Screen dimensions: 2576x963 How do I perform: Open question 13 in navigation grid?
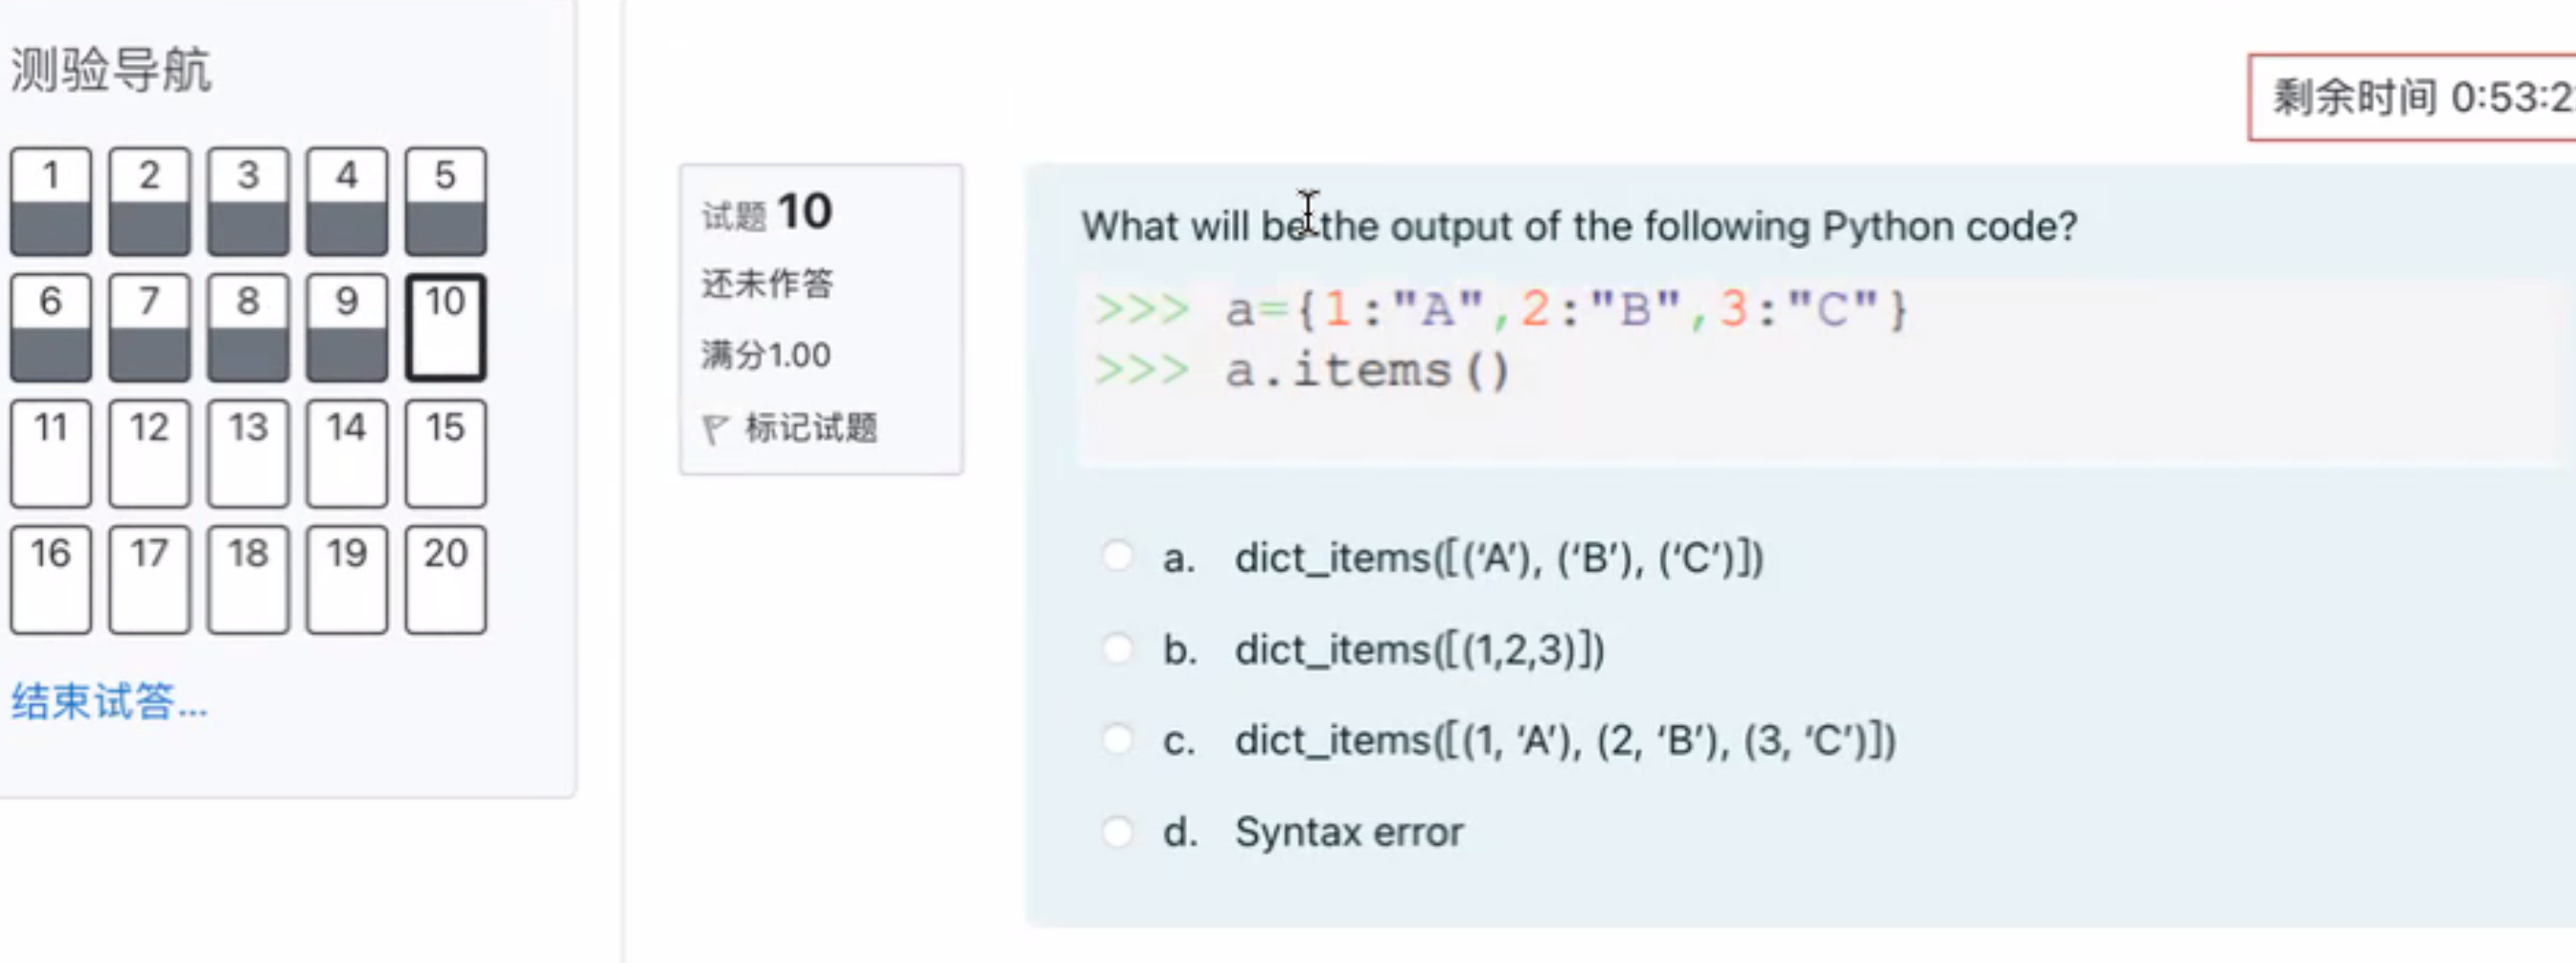click(248, 453)
